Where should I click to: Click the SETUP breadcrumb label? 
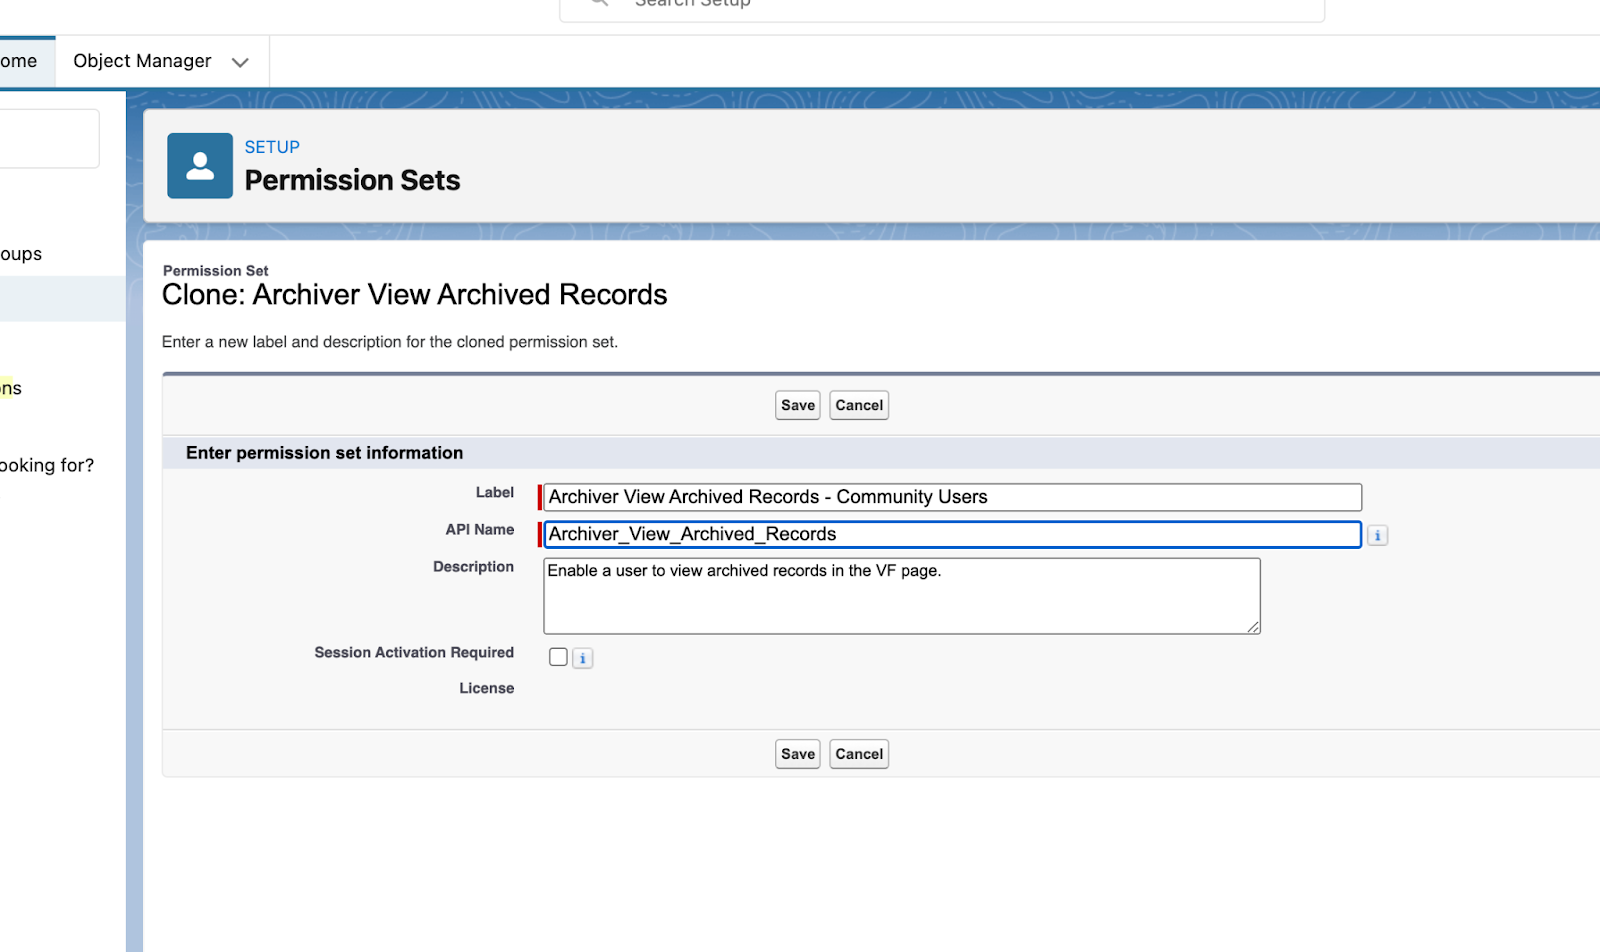pyautogui.click(x=271, y=147)
